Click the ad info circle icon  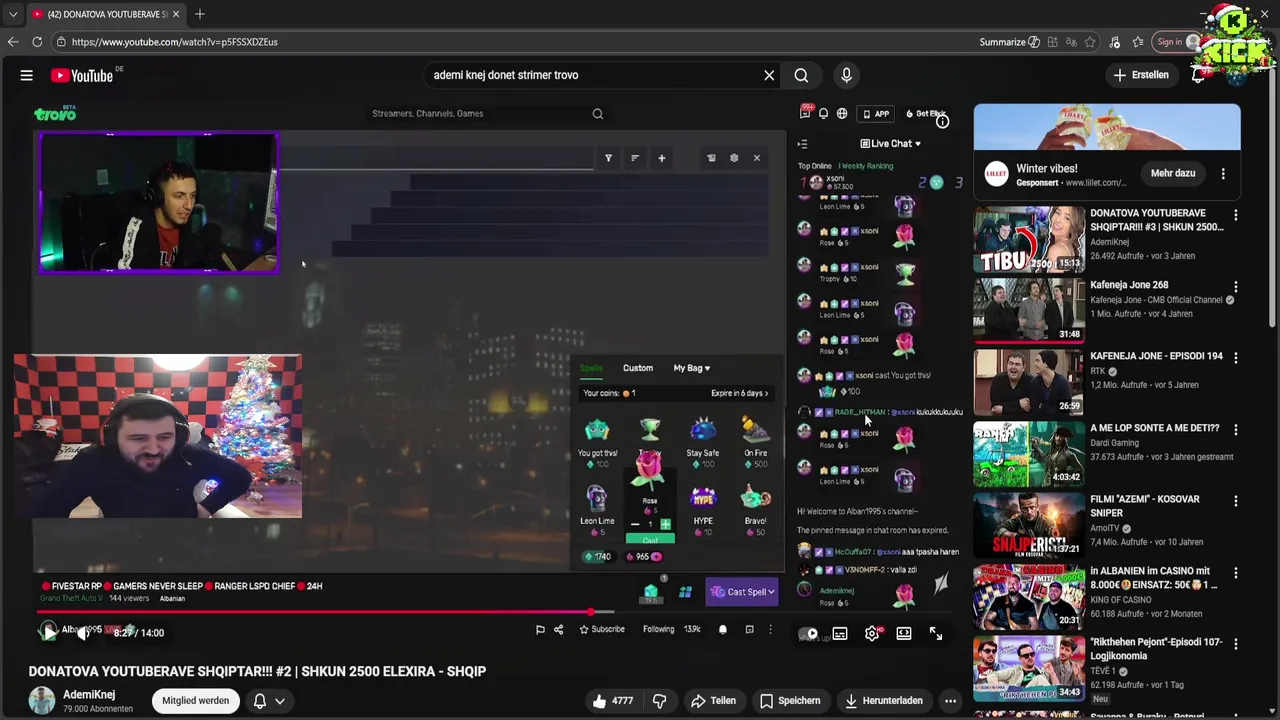942,121
